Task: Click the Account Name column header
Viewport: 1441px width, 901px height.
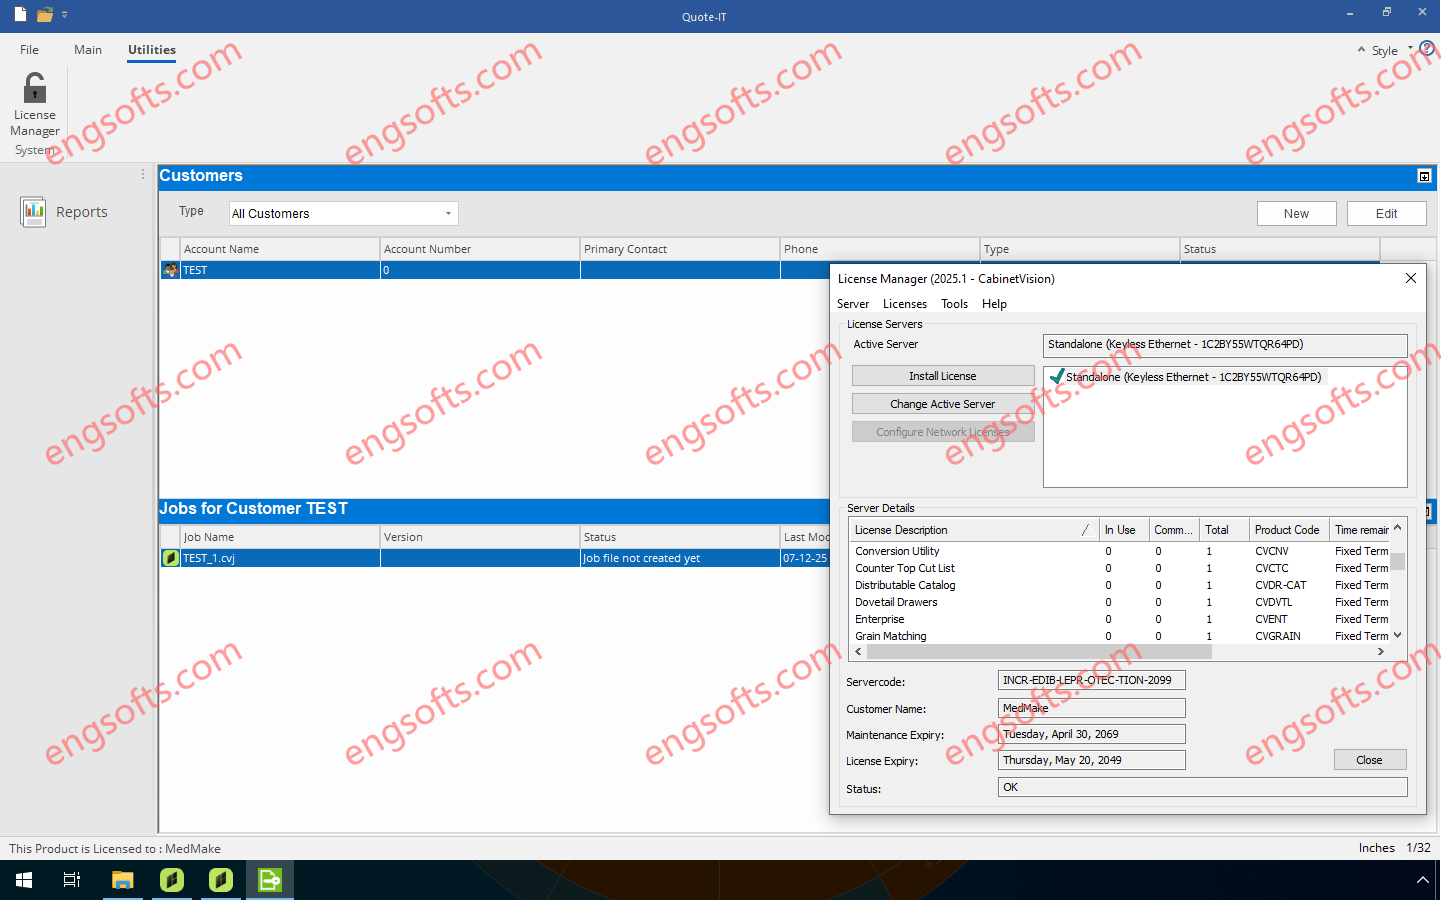Action: tap(280, 249)
